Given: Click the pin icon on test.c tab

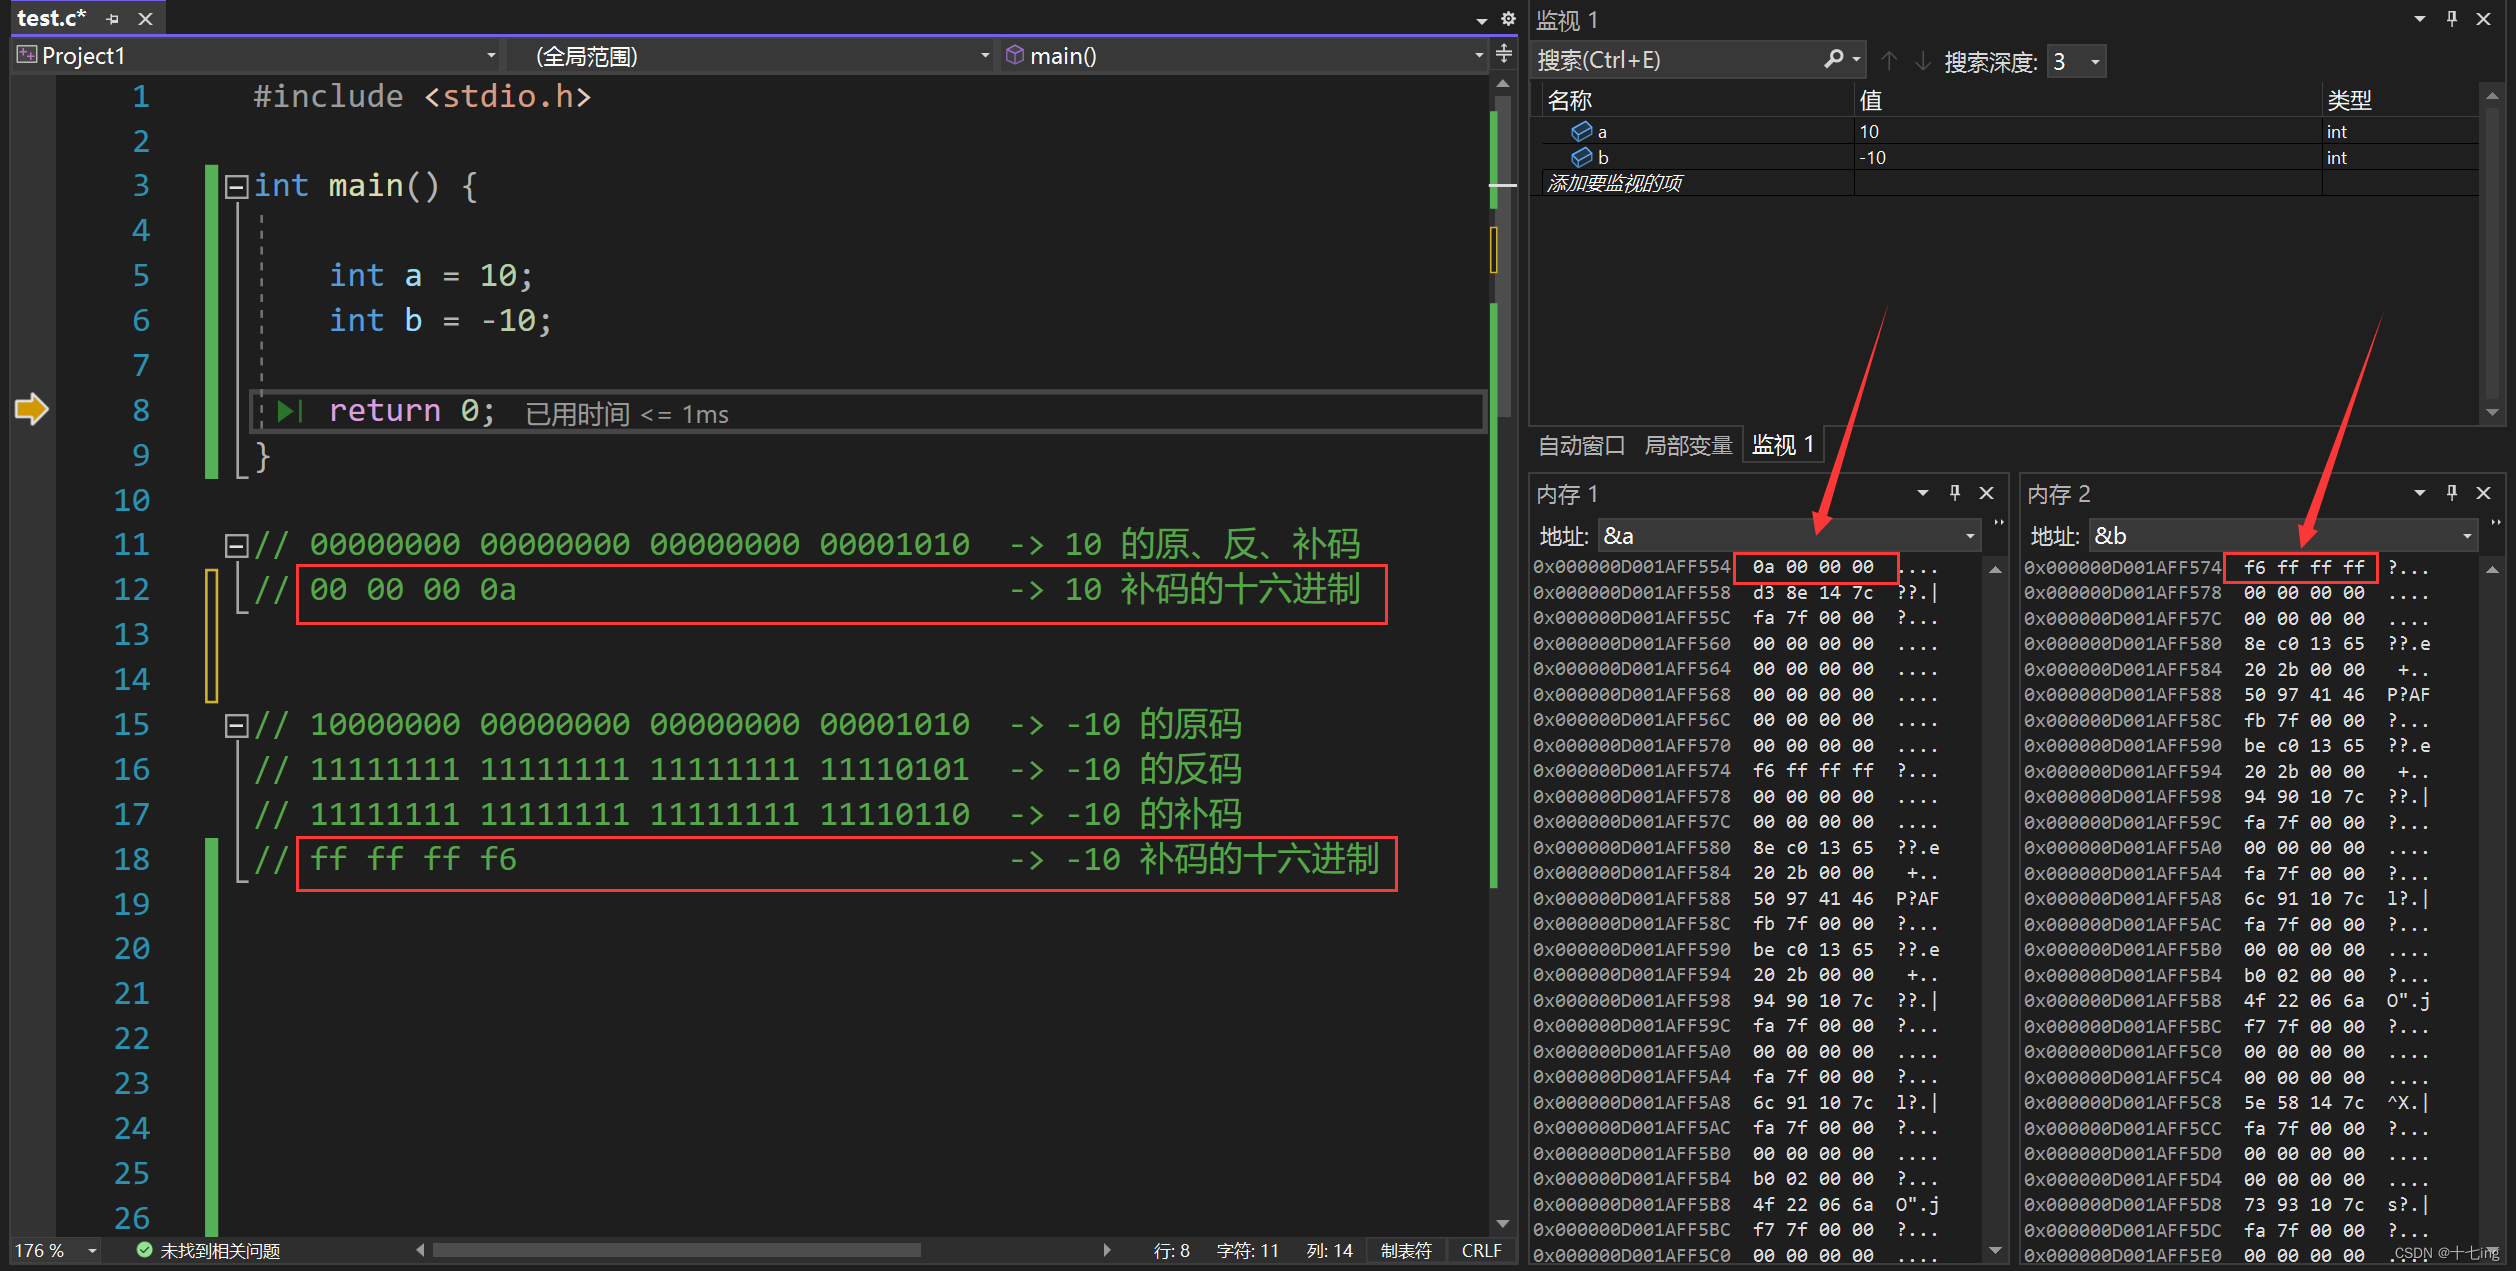Looking at the screenshot, I should pos(112,19).
